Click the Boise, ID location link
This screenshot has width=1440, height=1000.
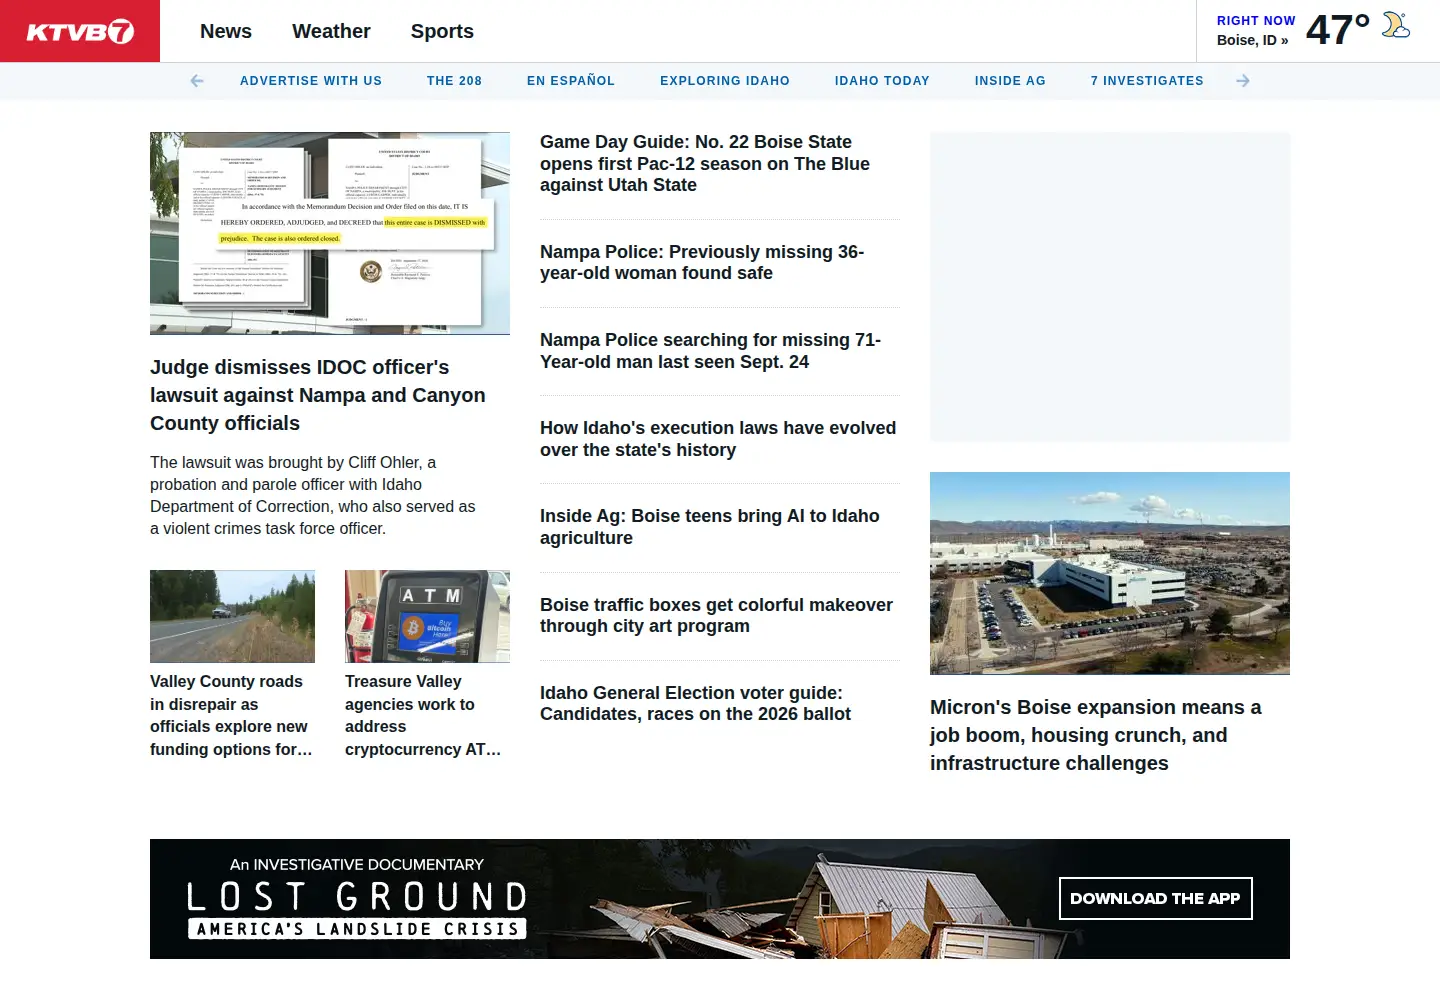(1252, 40)
